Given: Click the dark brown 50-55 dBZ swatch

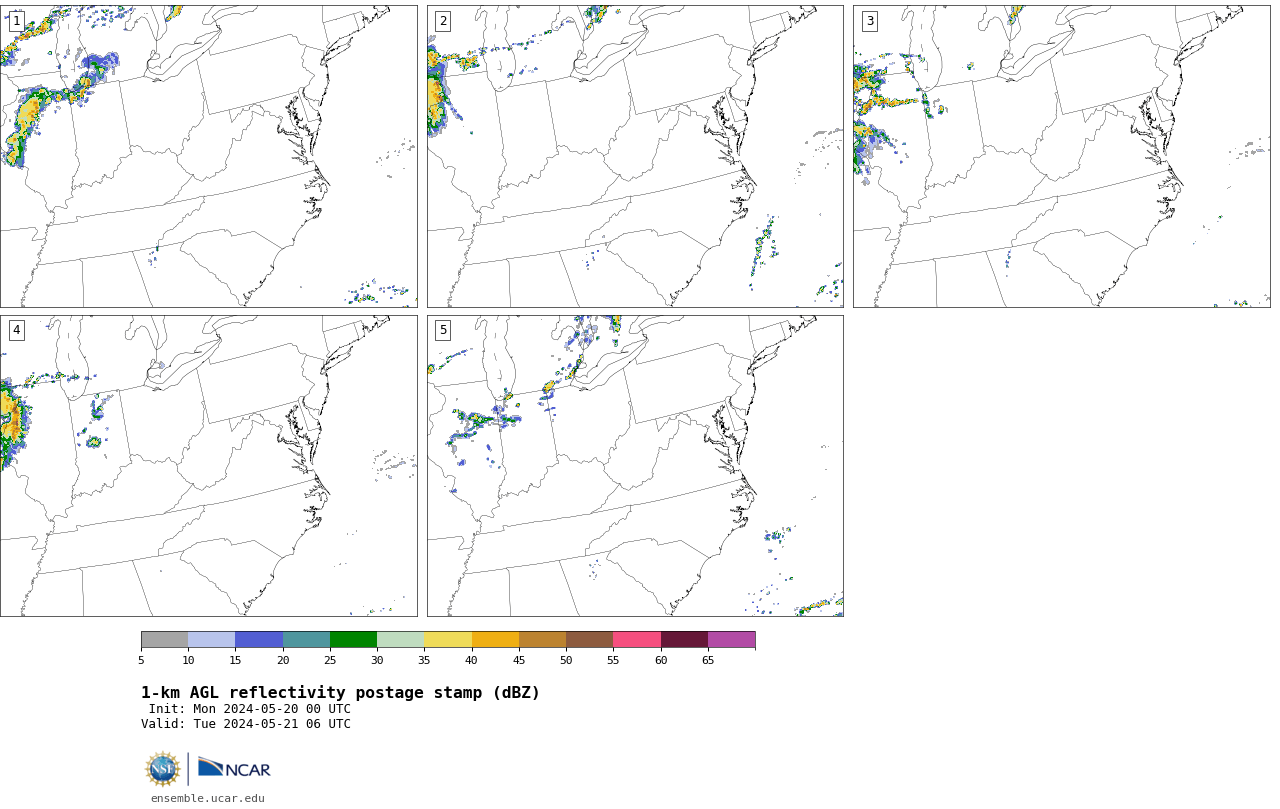Looking at the screenshot, I should [x=589, y=640].
